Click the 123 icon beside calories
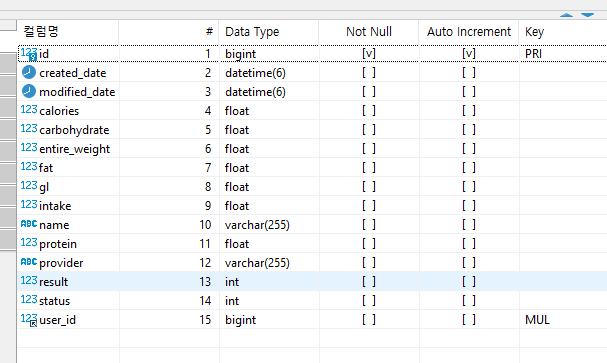Viewport: 607px width, 363px height. [29, 110]
